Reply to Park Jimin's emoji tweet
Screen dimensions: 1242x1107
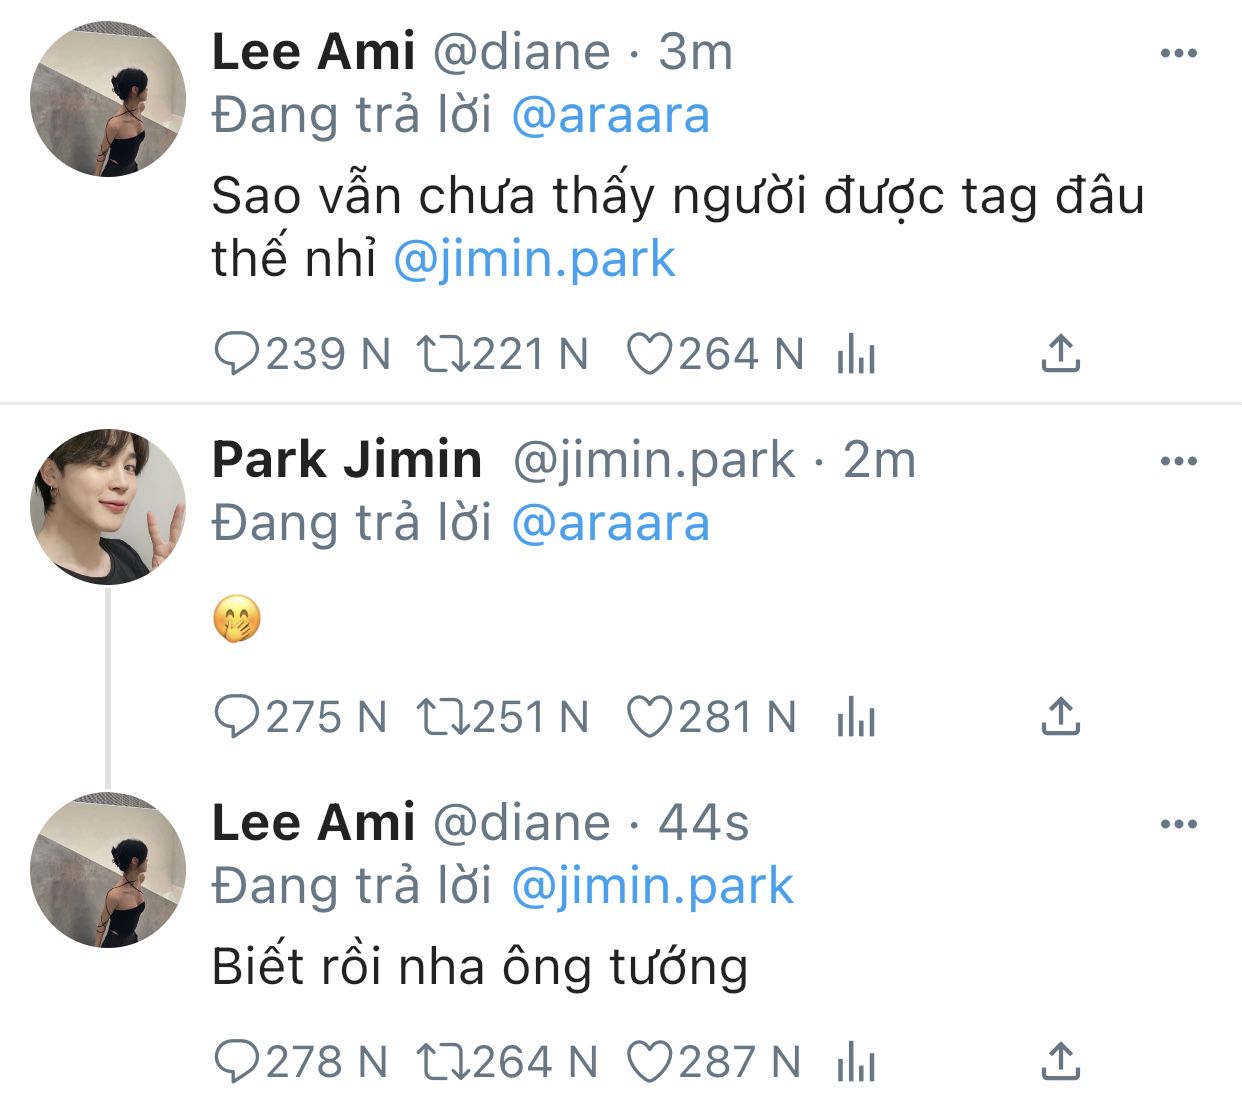coord(237,718)
